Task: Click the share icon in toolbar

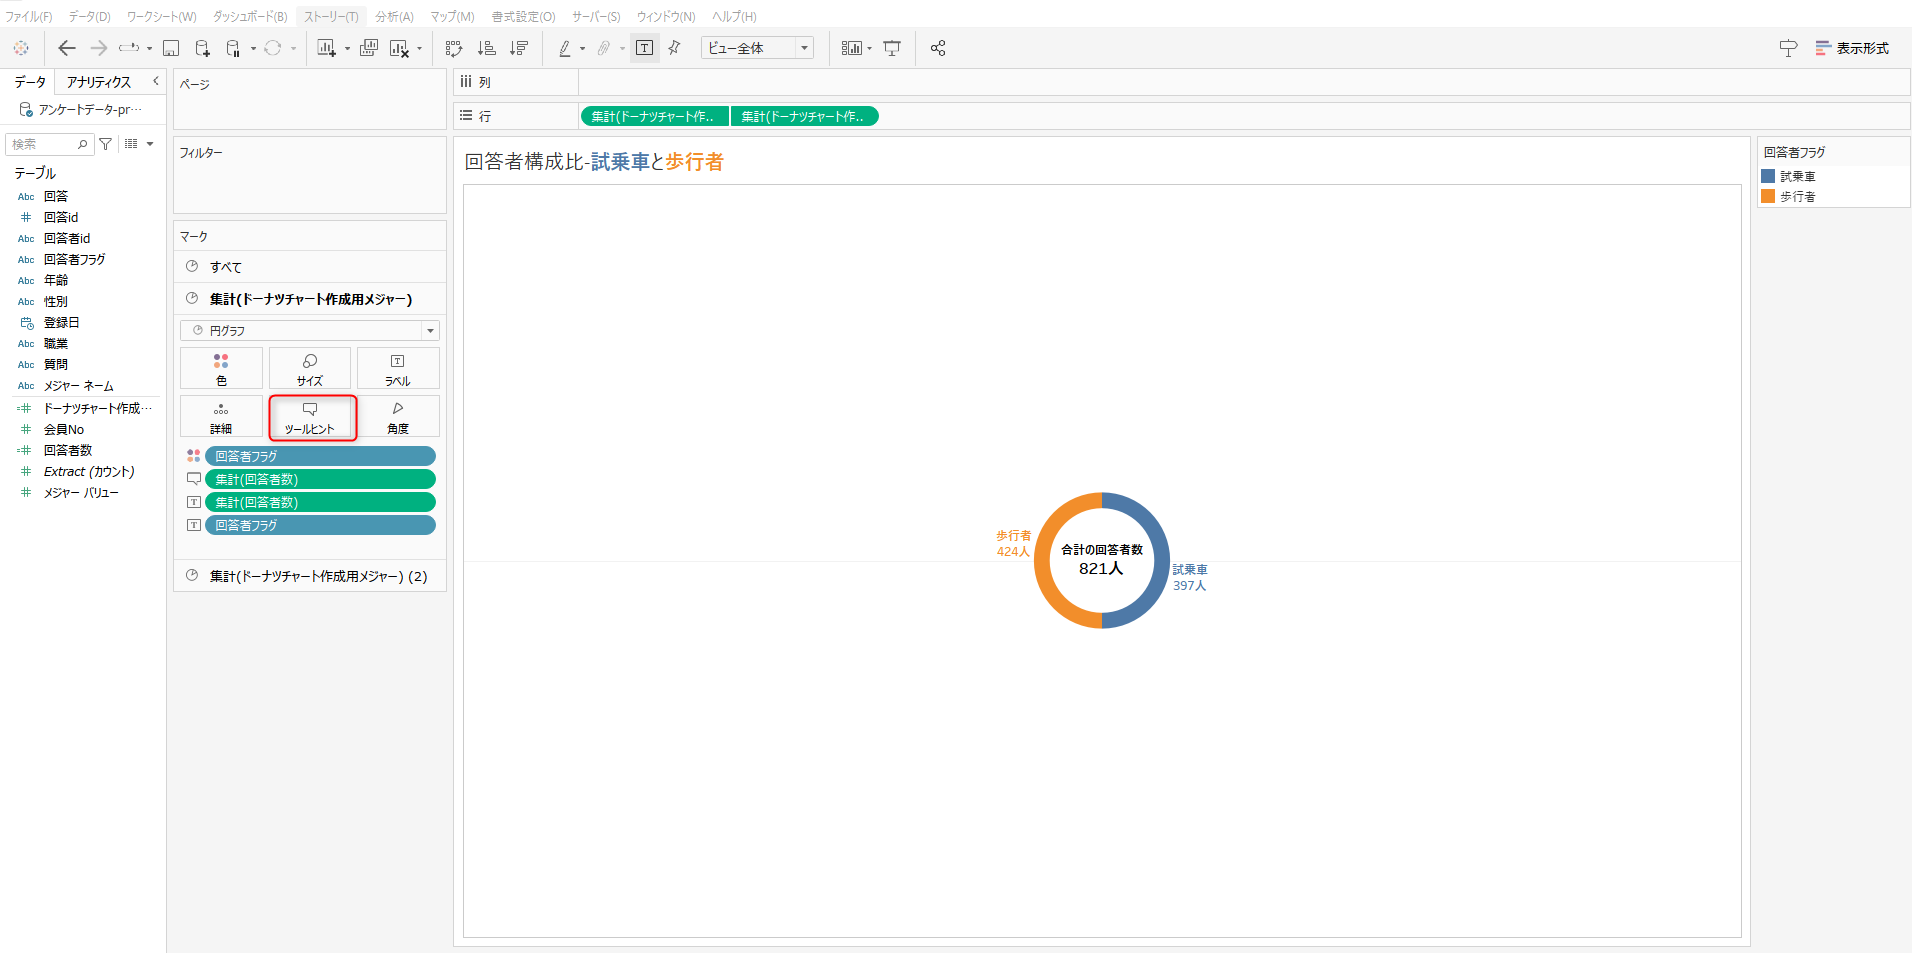Action: tap(938, 48)
